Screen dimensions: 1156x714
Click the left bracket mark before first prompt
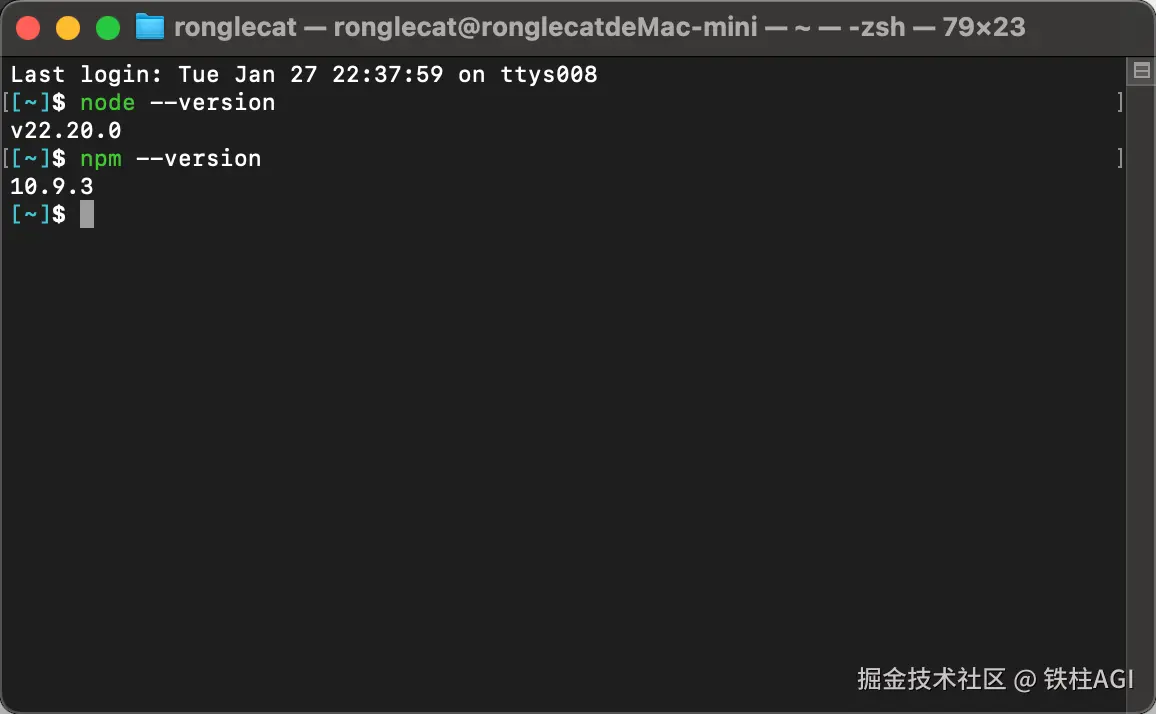pos(6,103)
